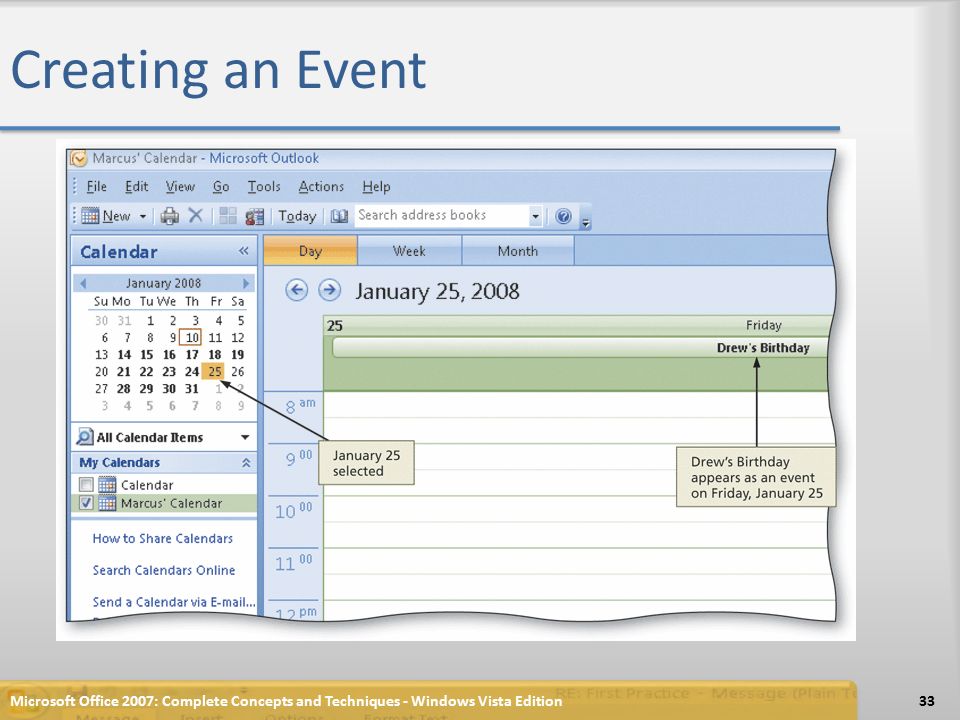Click How to Share Calendars link
The image size is (960, 720).
pos(163,539)
